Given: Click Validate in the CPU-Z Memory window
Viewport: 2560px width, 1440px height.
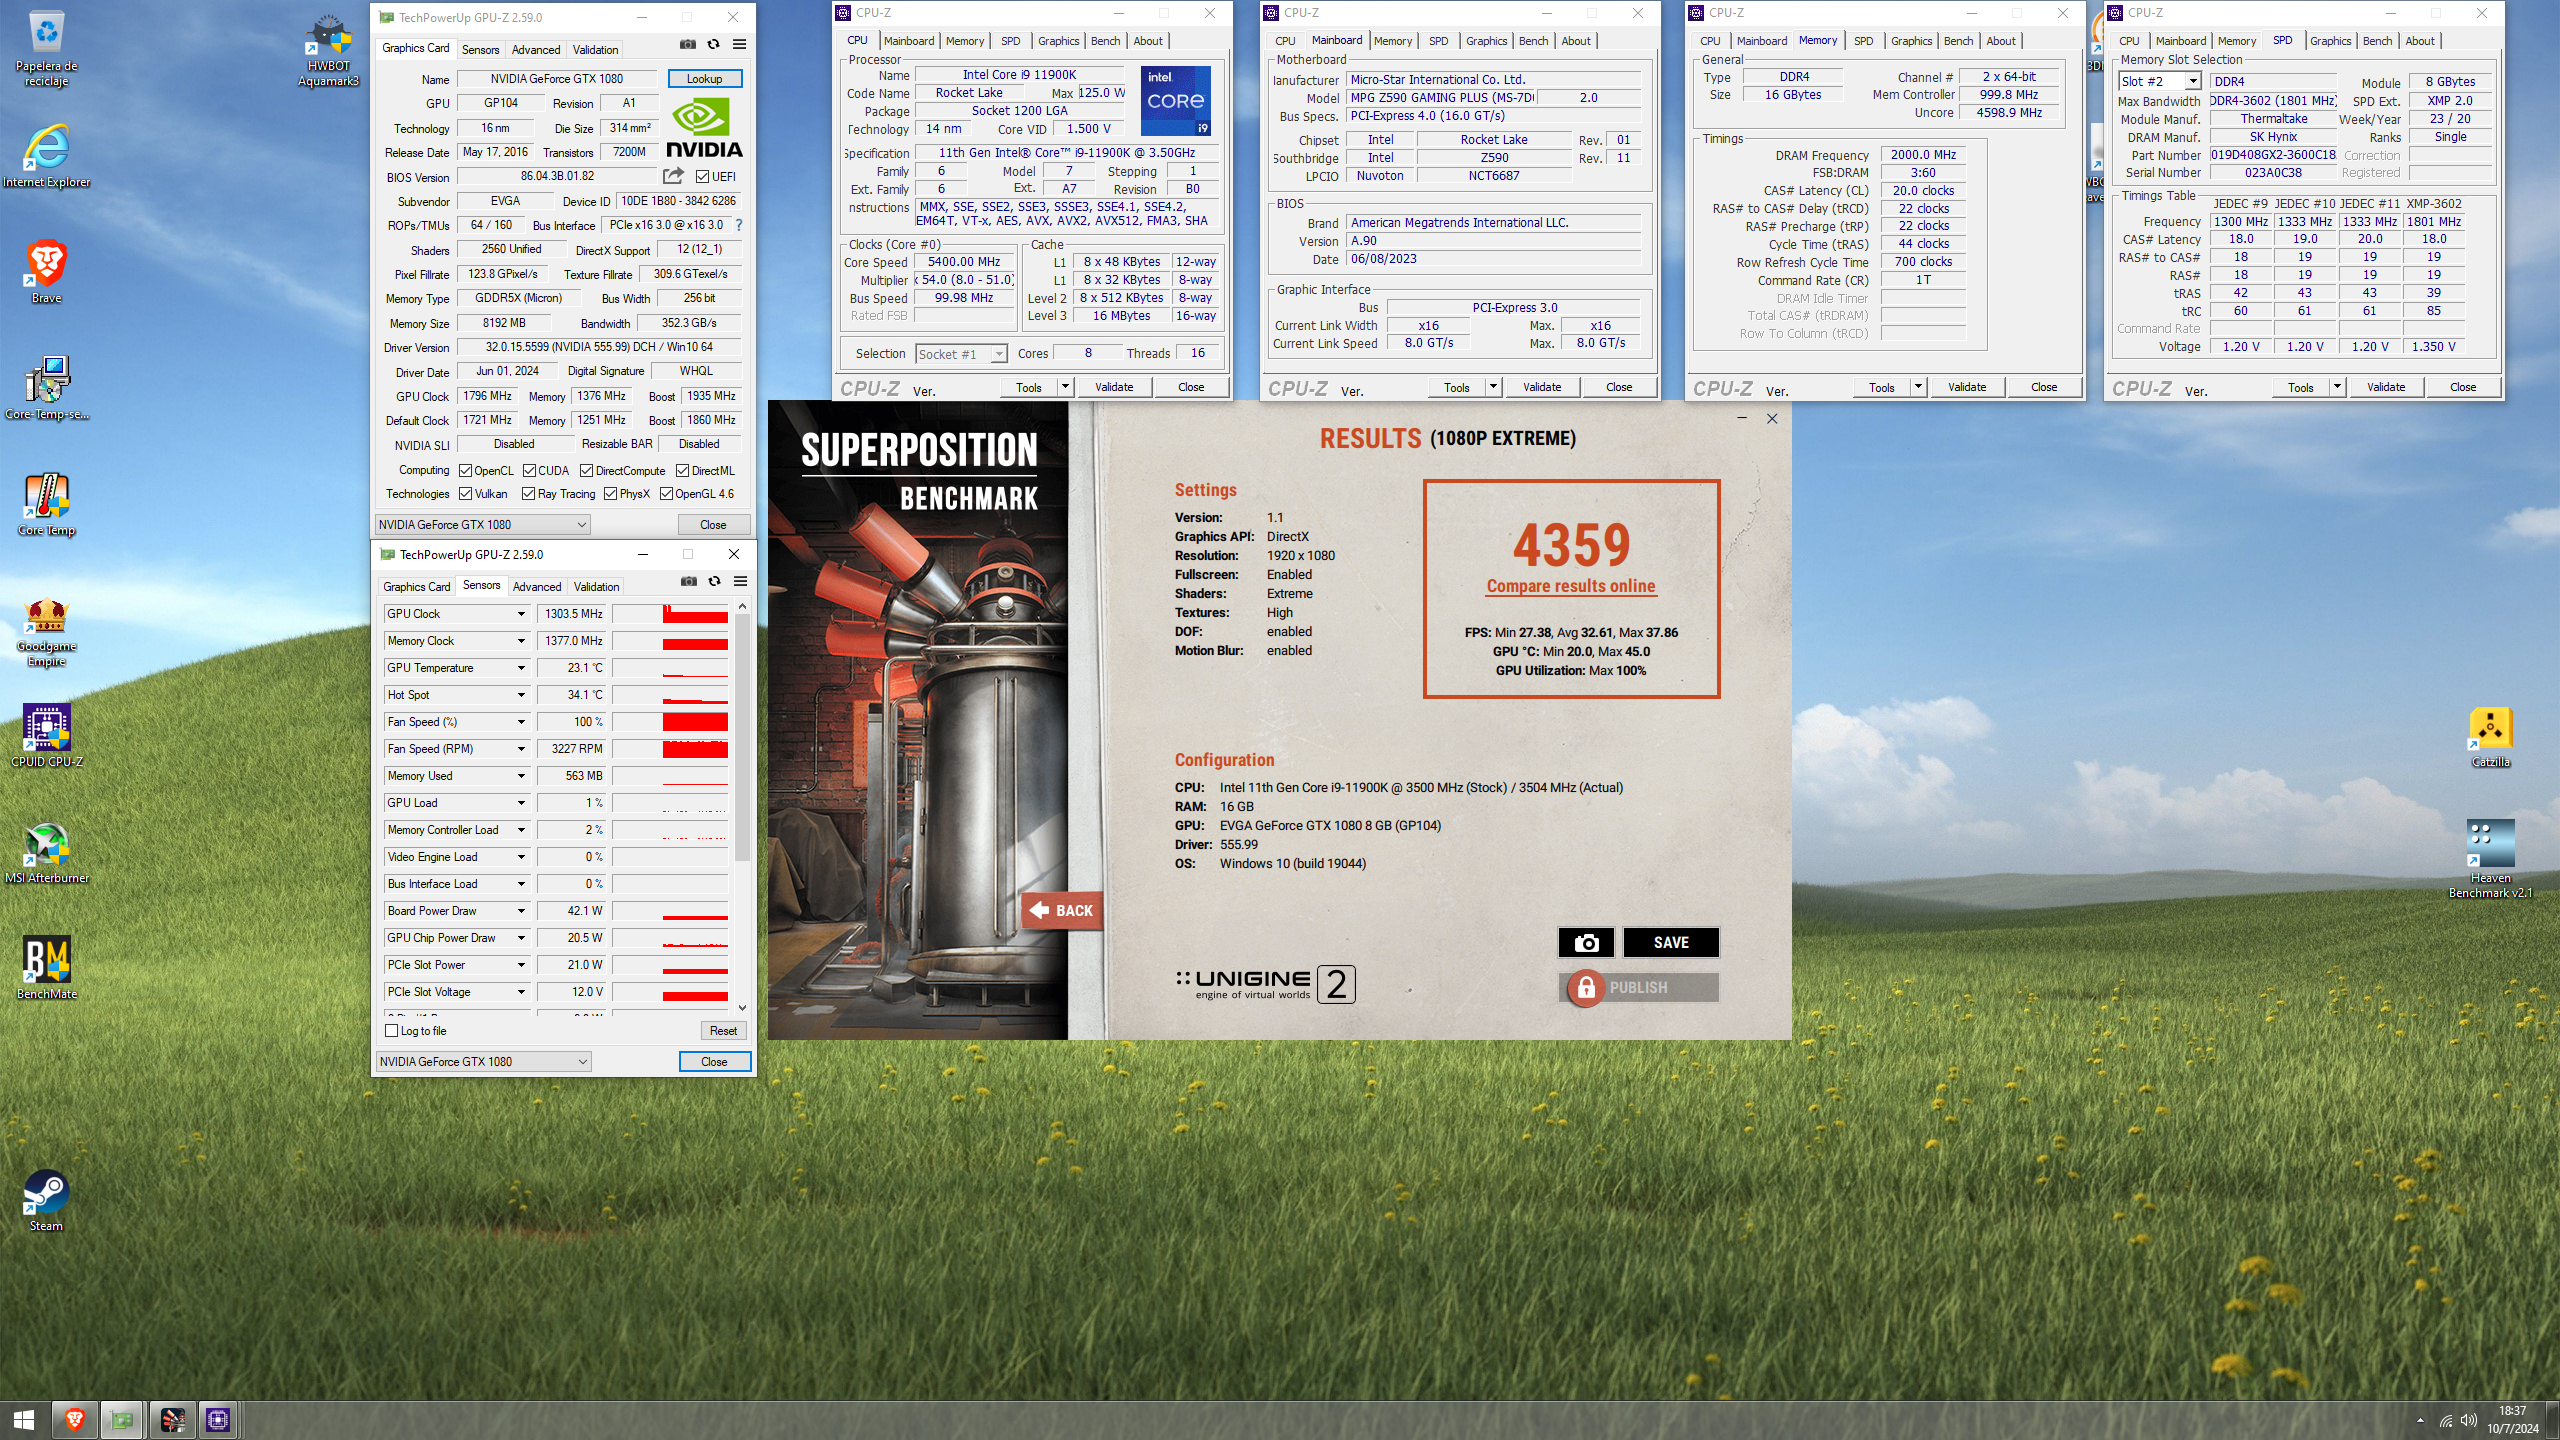Looking at the screenshot, I should (x=1967, y=387).
